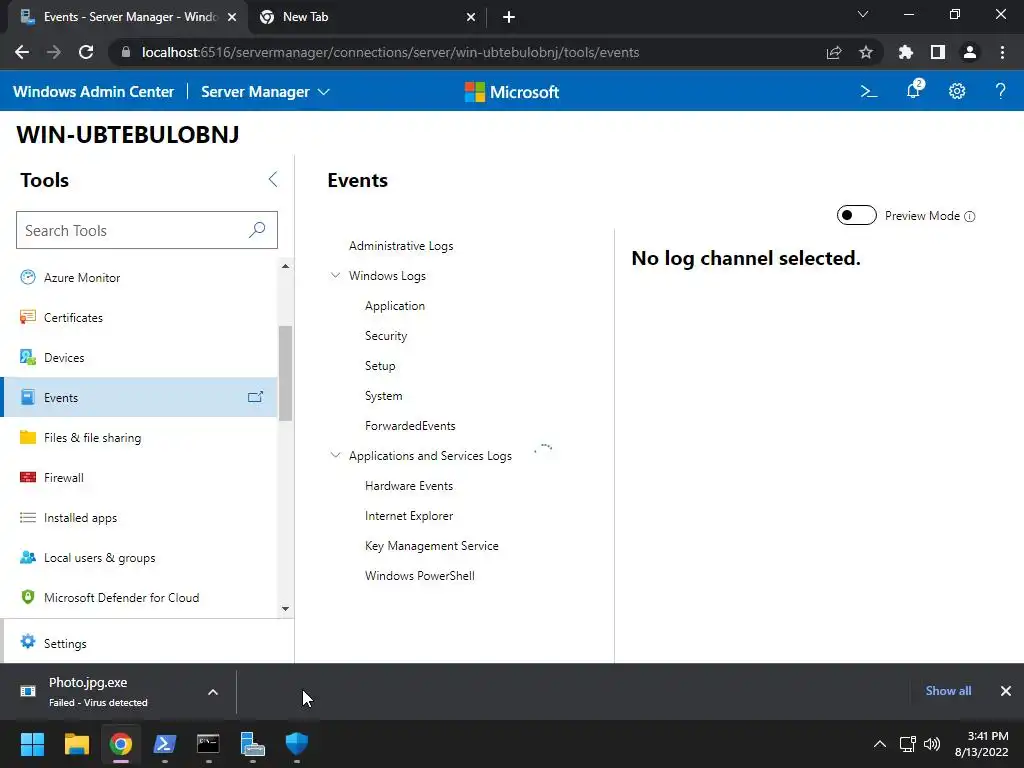
Task: Select the ForwardedEvents log
Action: [x=410, y=426]
